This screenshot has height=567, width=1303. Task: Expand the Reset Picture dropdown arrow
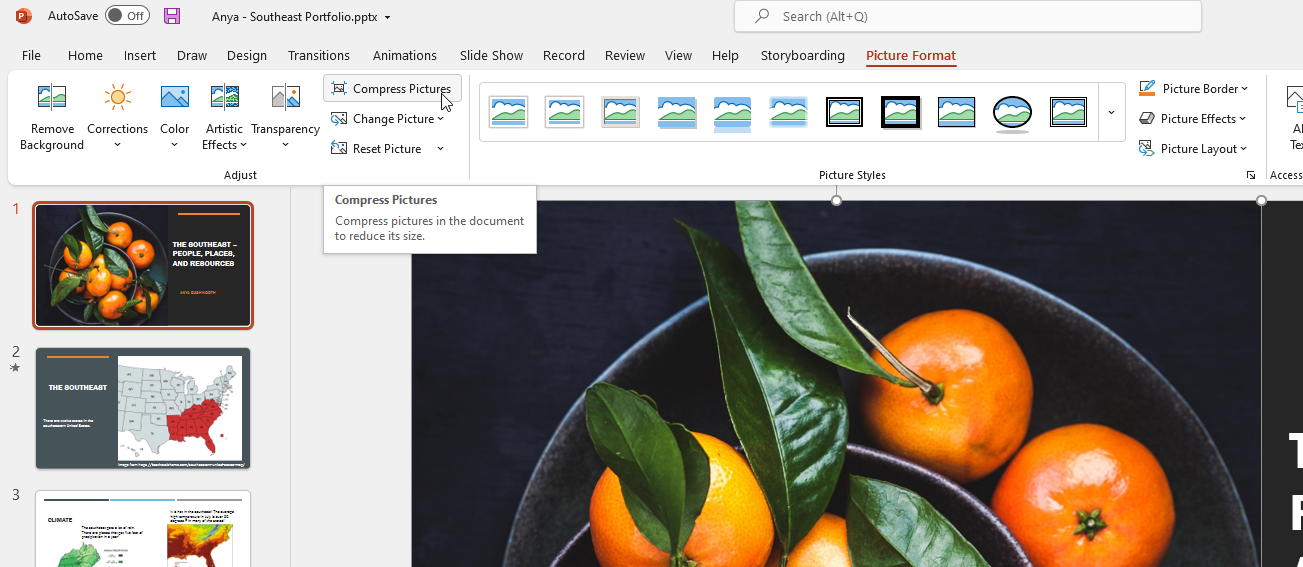(440, 149)
